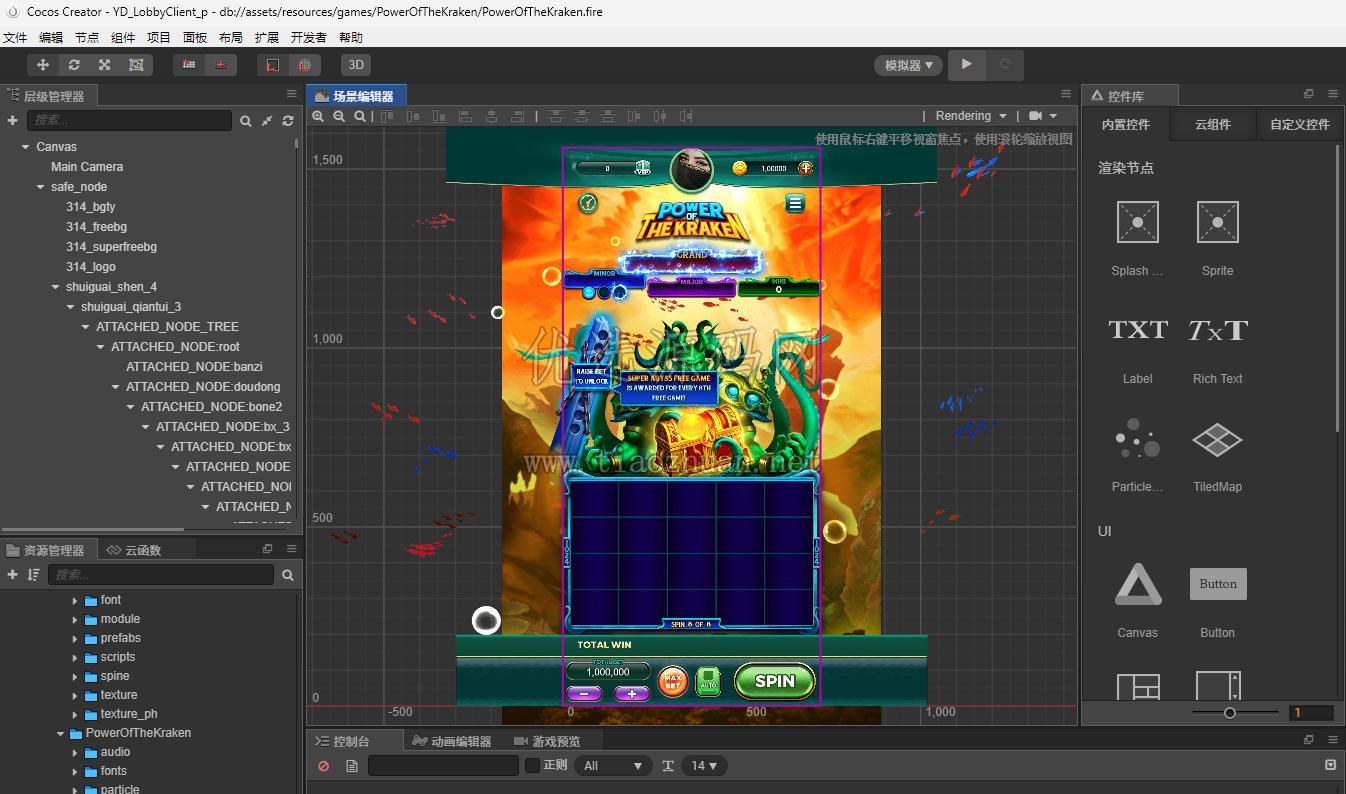Select the Sprite widget

point(1217,238)
